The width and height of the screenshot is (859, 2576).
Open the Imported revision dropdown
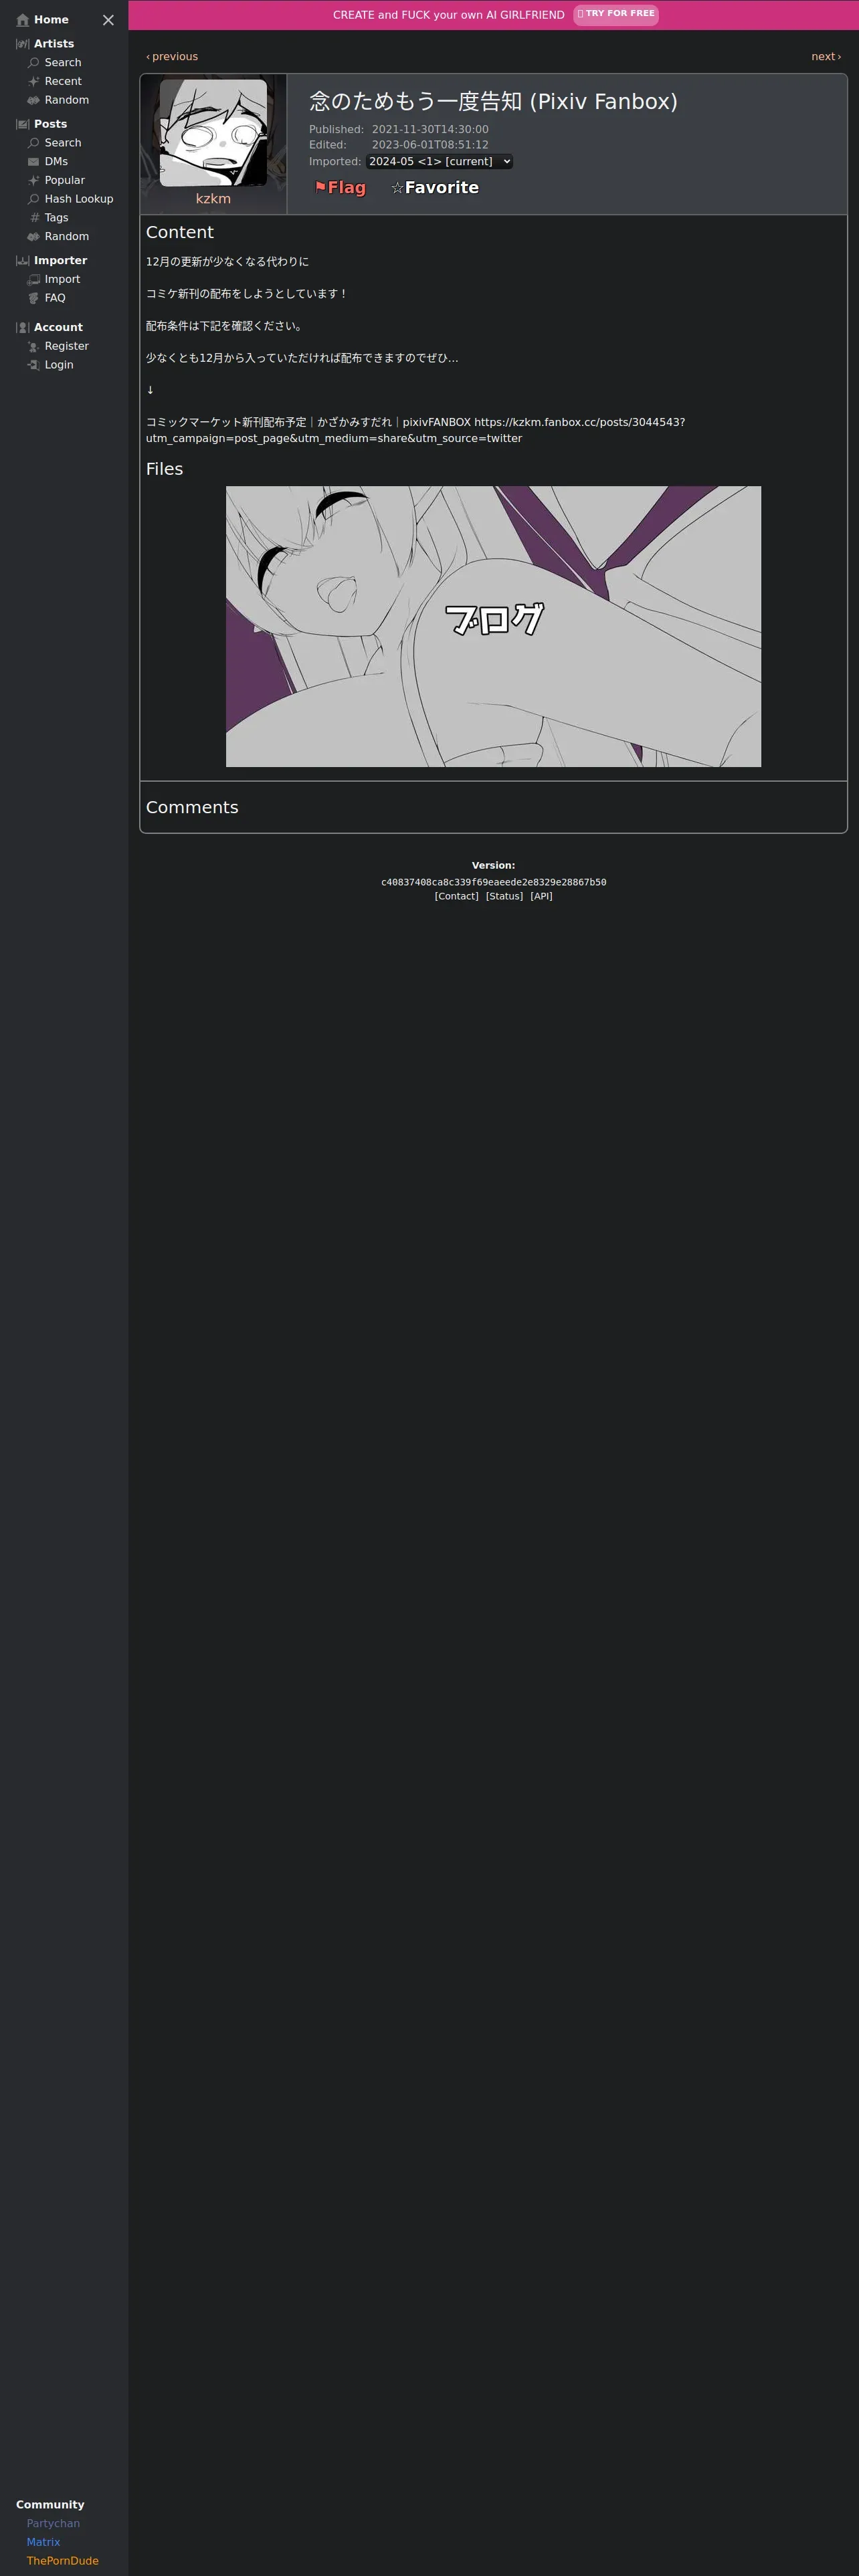point(439,162)
